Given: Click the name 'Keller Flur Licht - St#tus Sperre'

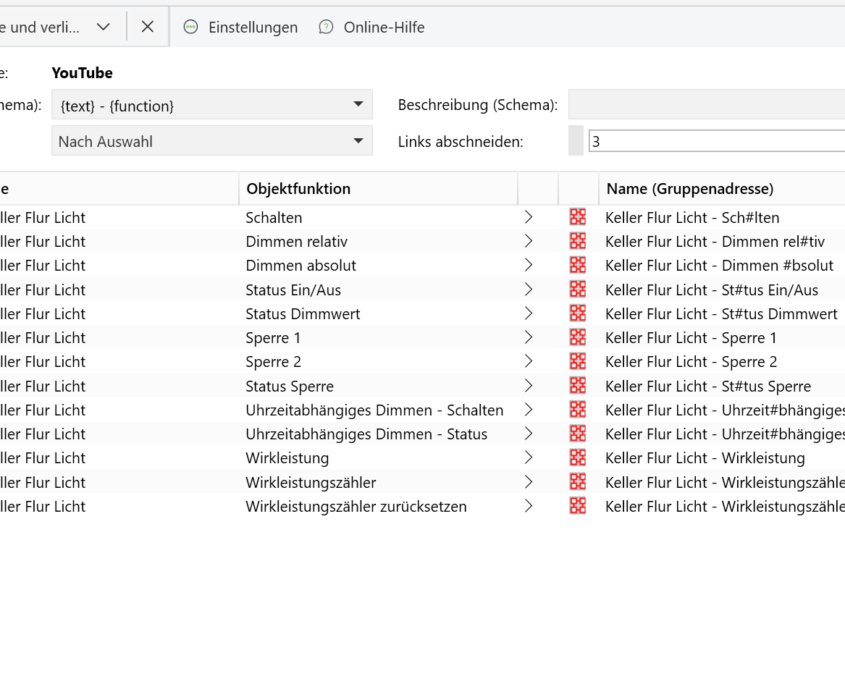Looking at the screenshot, I should coord(708,386).
